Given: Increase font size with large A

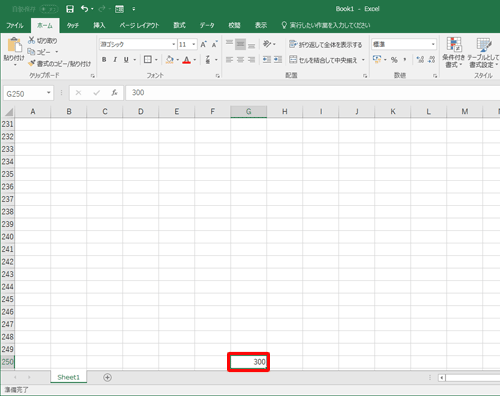Looking at the screenshot, I should click(x=203, y=44).
